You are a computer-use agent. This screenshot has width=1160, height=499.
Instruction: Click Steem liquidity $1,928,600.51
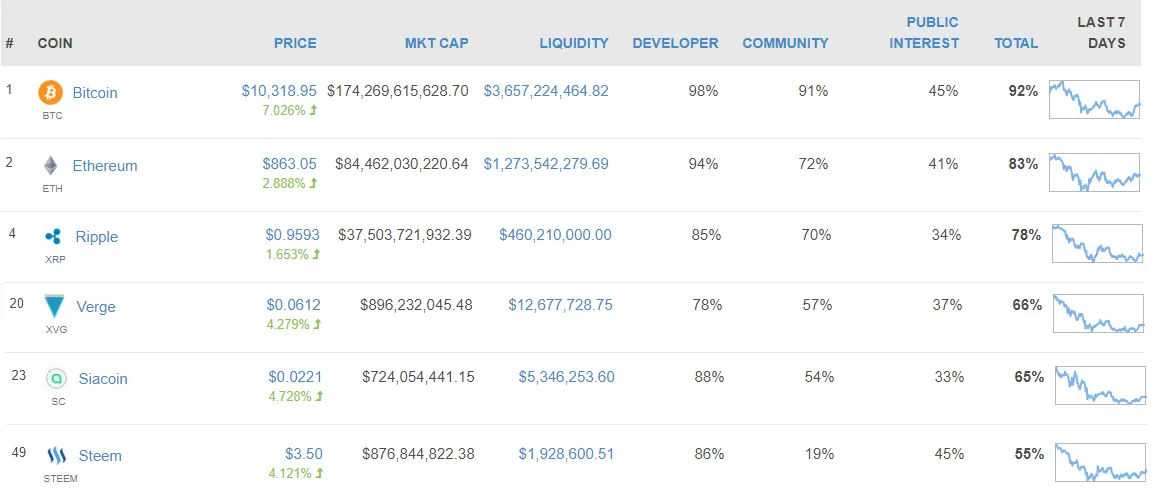point(567,454)
